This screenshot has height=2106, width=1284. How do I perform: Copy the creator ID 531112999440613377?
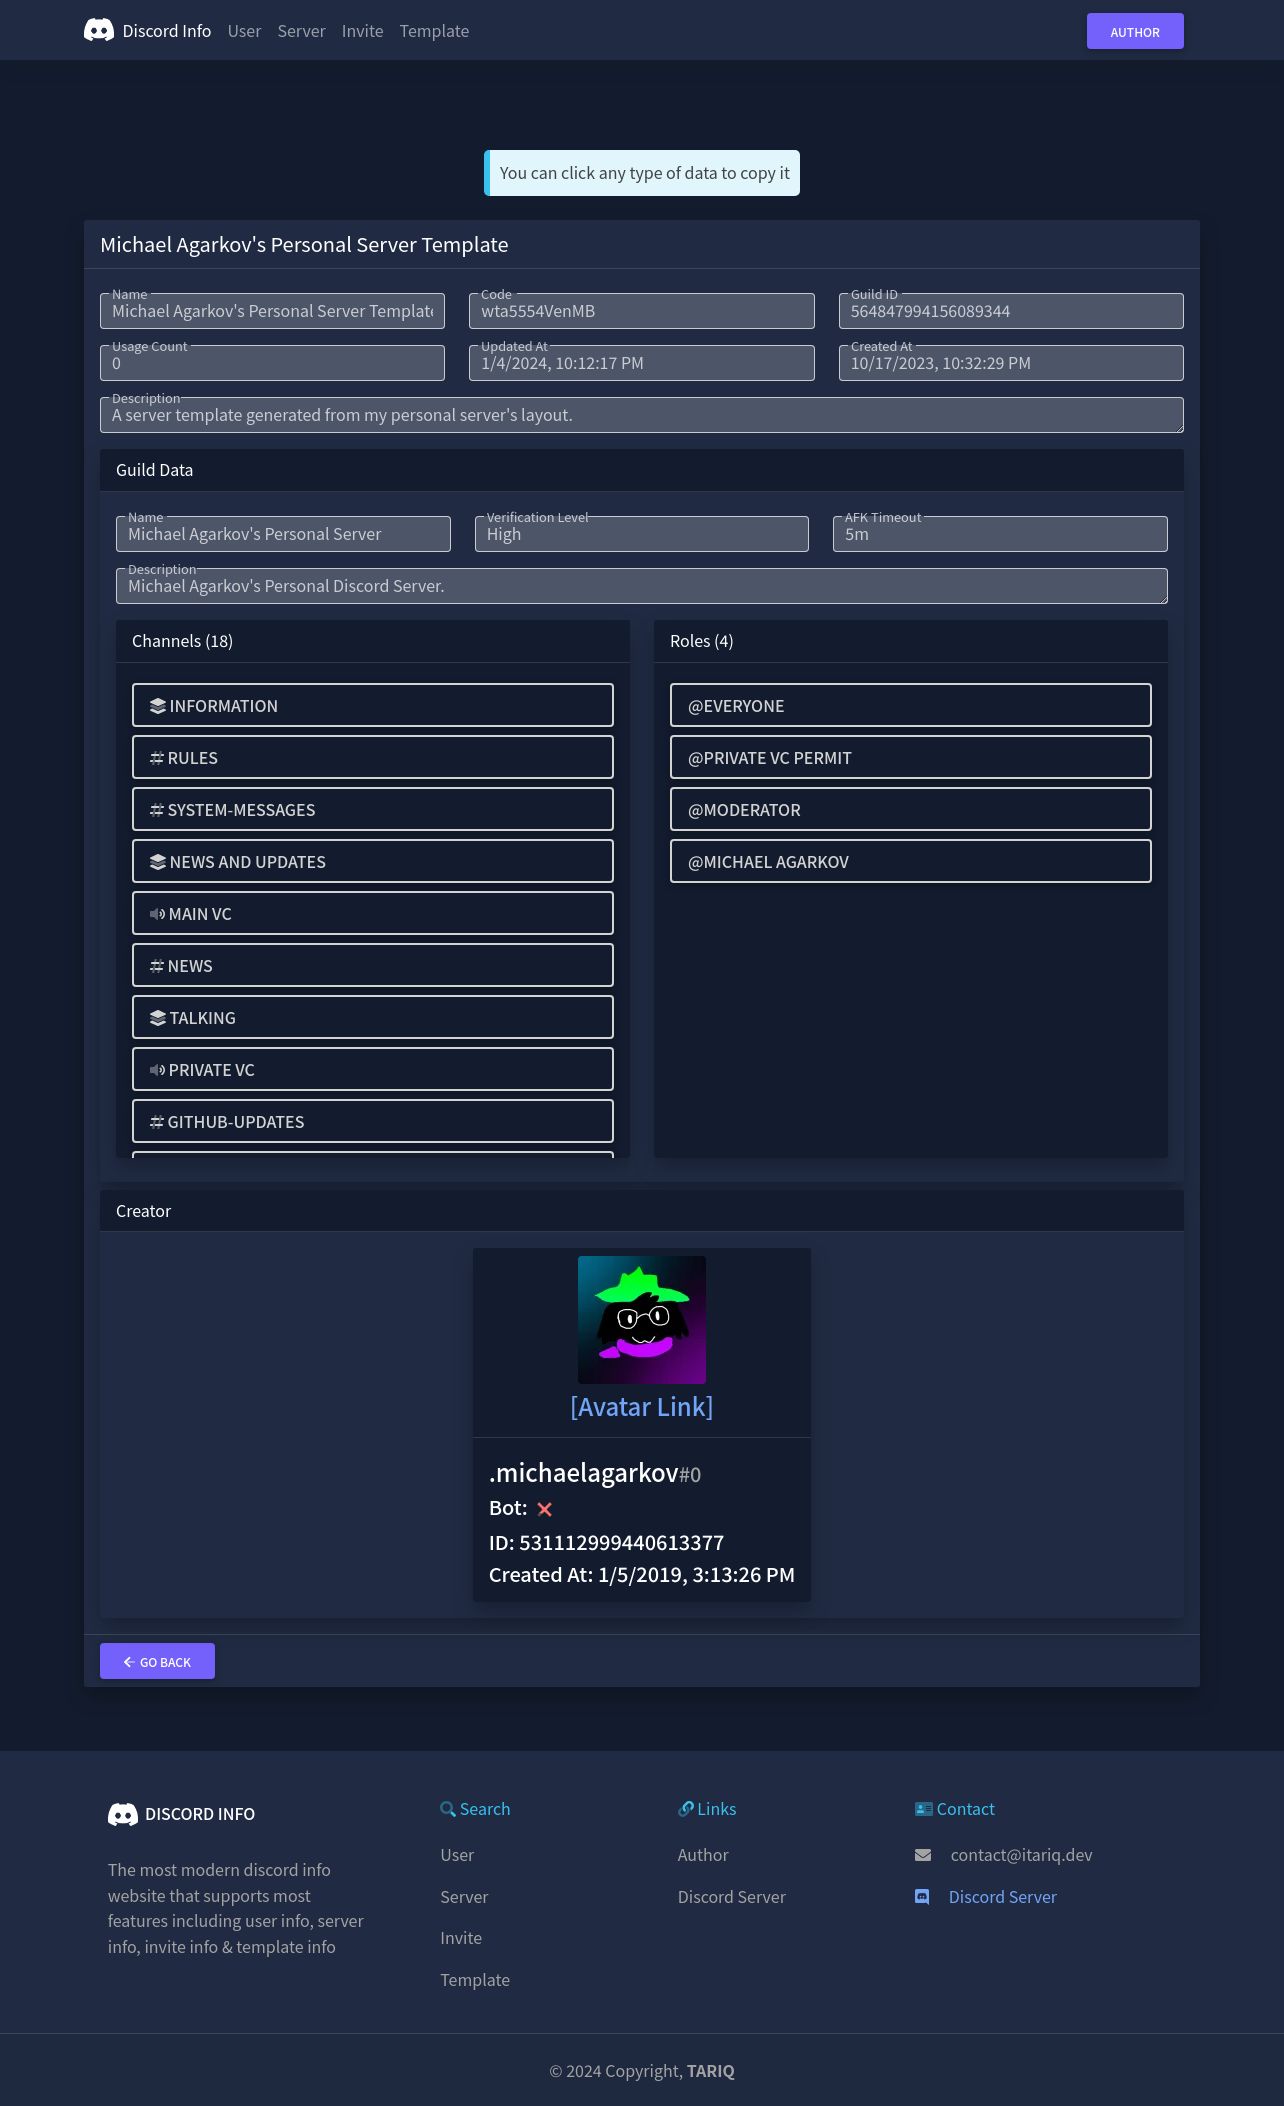tap(606, 1543)
